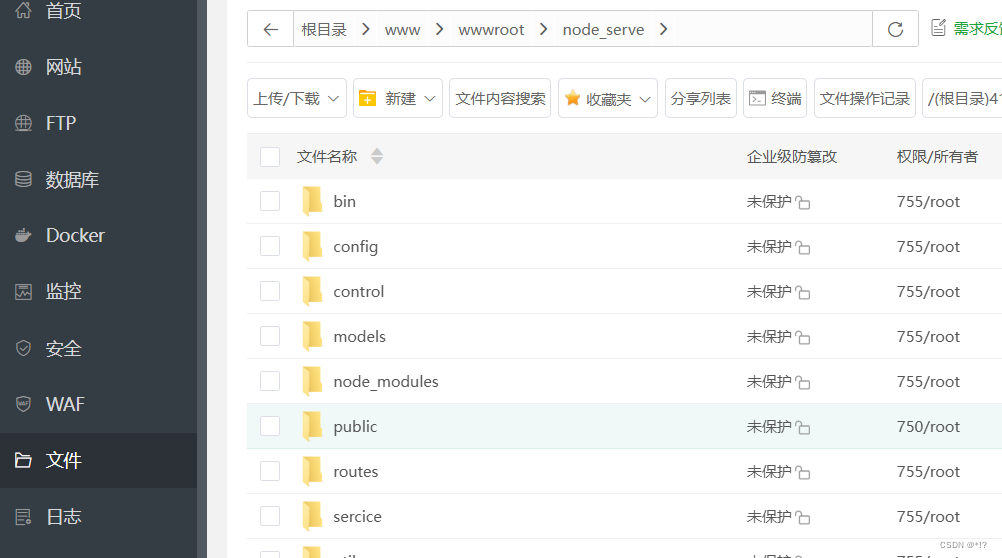
Task: Click the models folder icon
Action: point(312,336)
